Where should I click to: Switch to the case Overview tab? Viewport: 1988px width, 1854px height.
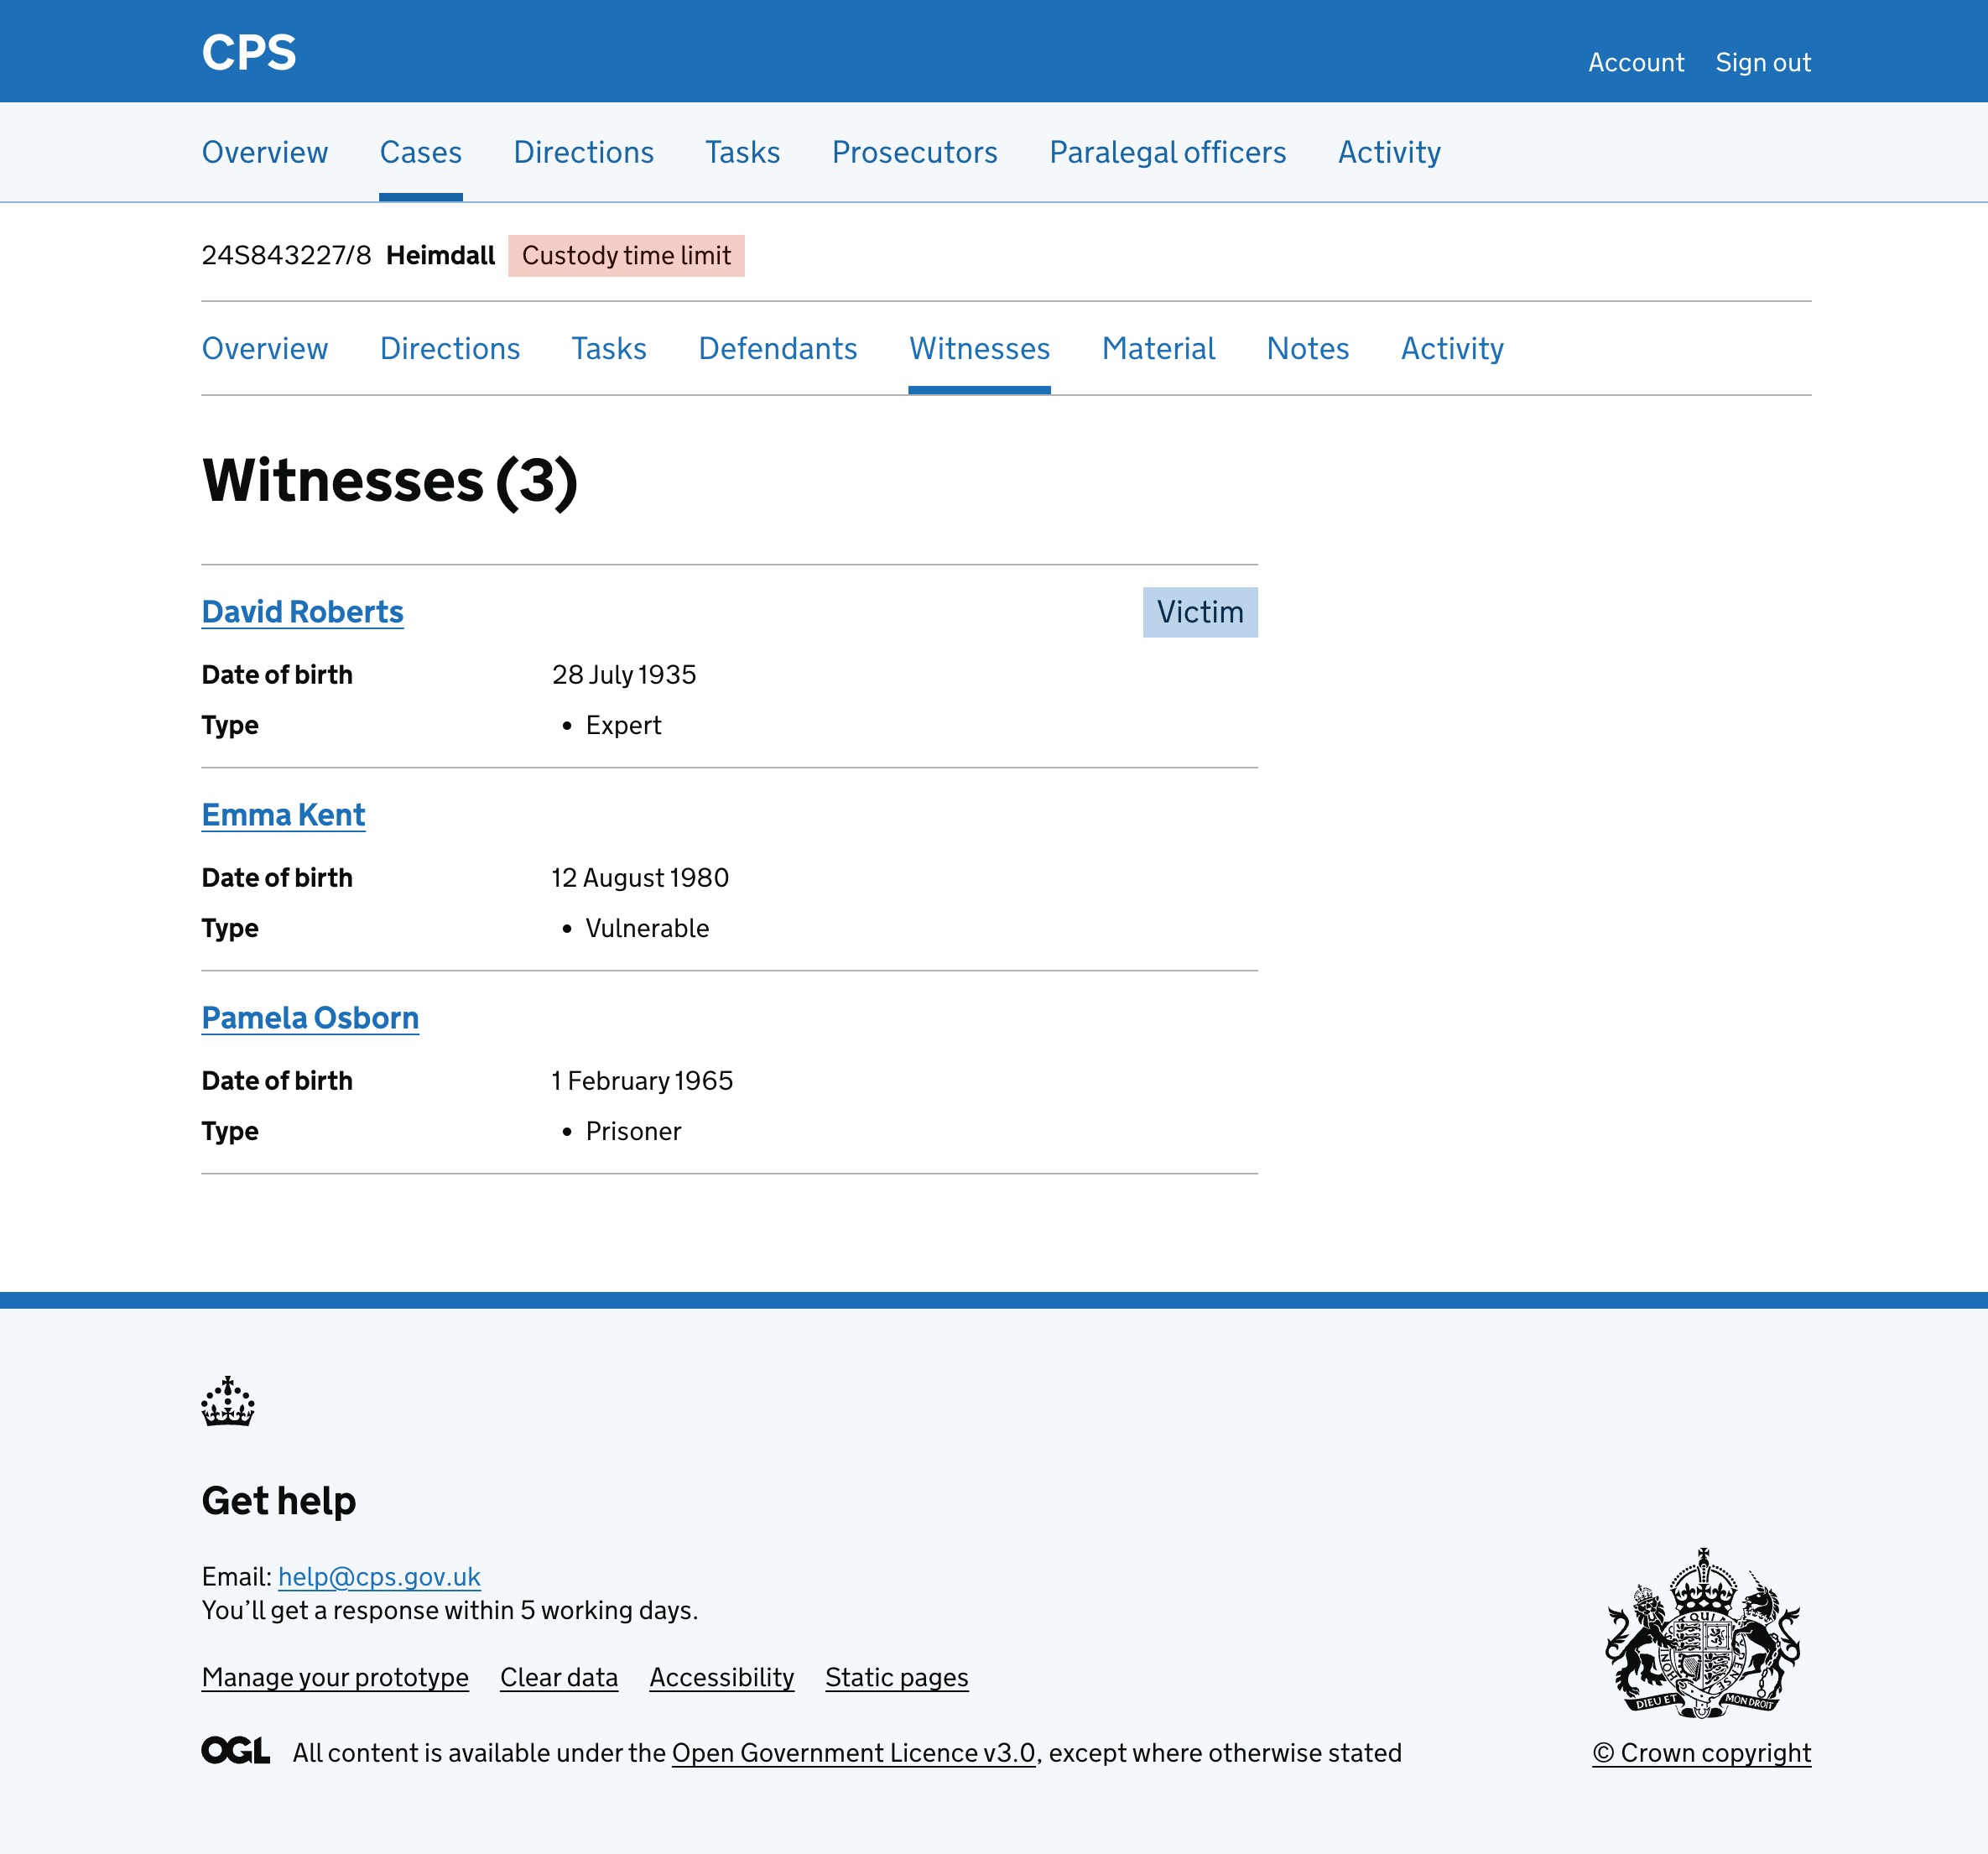(x=266, y=348)
